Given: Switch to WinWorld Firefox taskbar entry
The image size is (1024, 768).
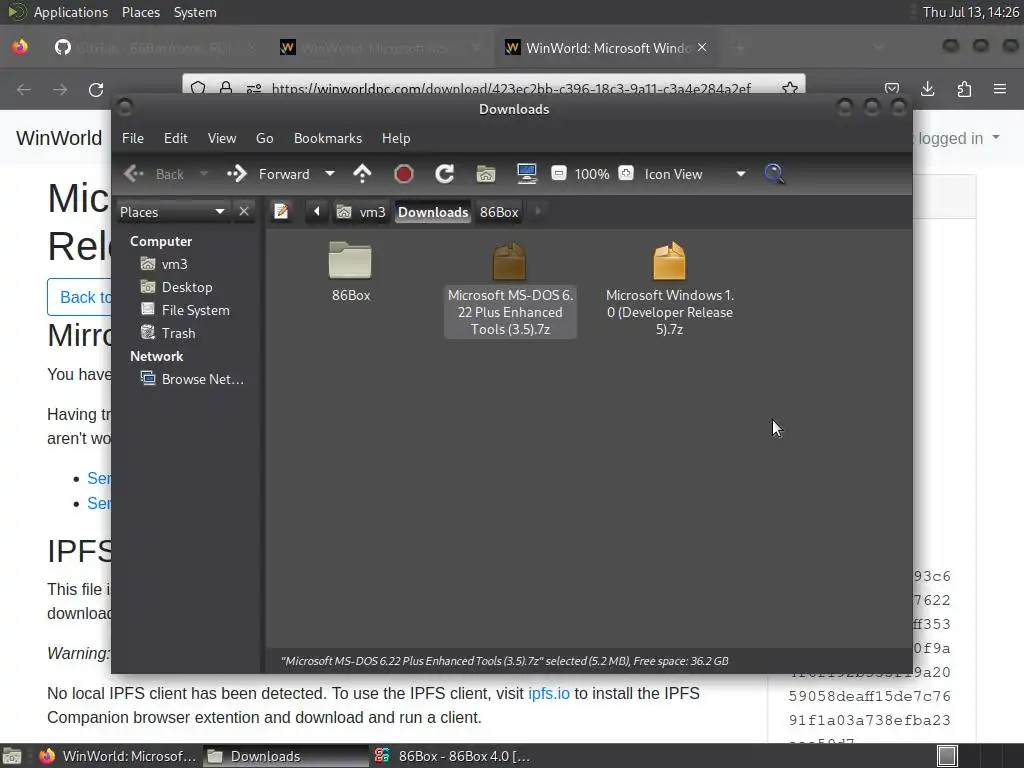Looking at the screenshot, I should [x=117, y=756].
